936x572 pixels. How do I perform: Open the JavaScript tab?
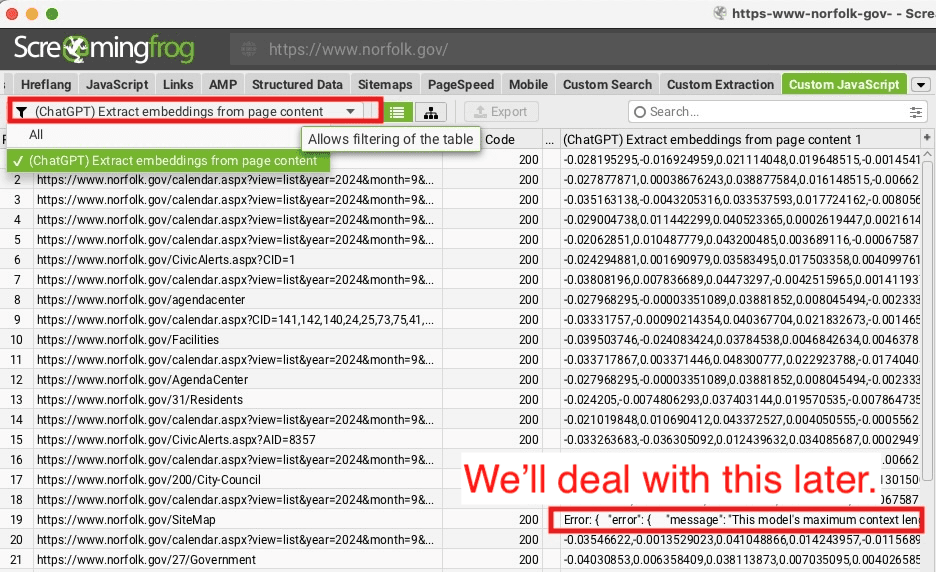pos(117,85)
